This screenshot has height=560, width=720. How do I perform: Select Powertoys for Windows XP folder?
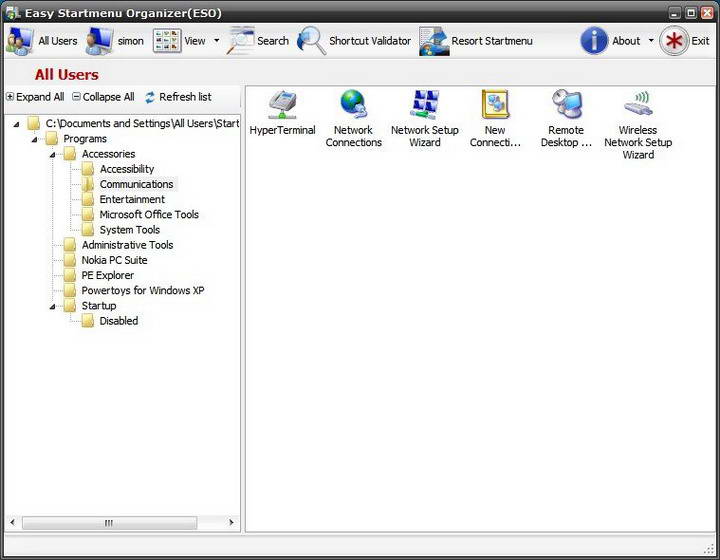pos(143,290)
